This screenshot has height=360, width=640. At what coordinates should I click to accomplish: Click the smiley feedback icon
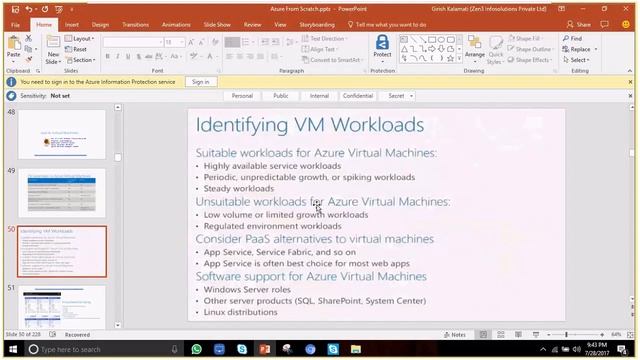point(625,24)
